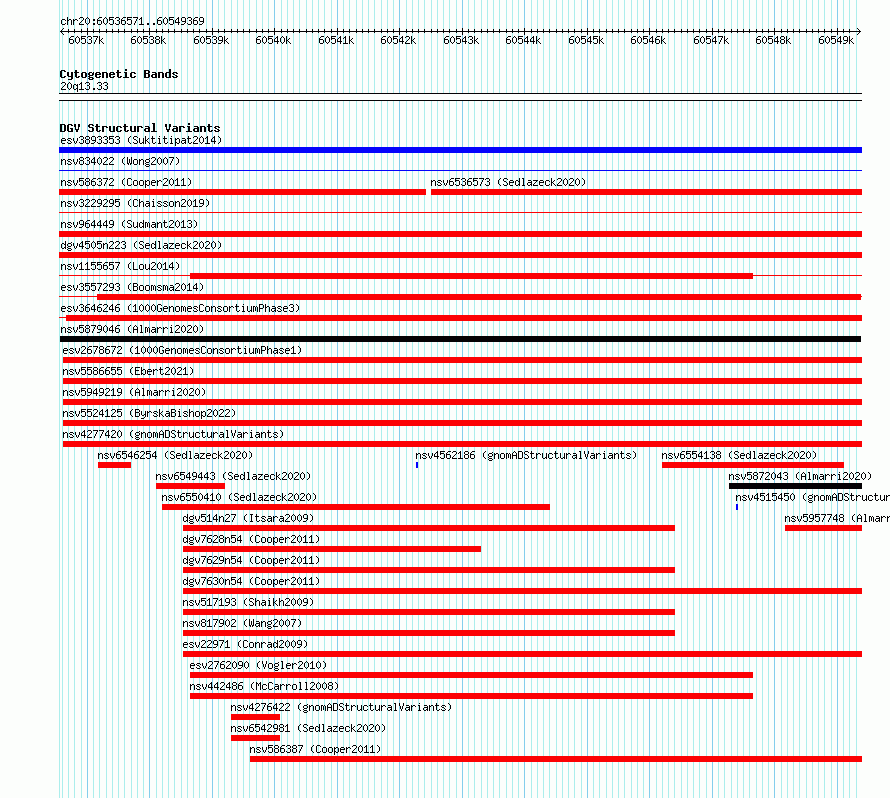Open dgv7630n54 (Cooper2011) label

[x=251, y=581]
